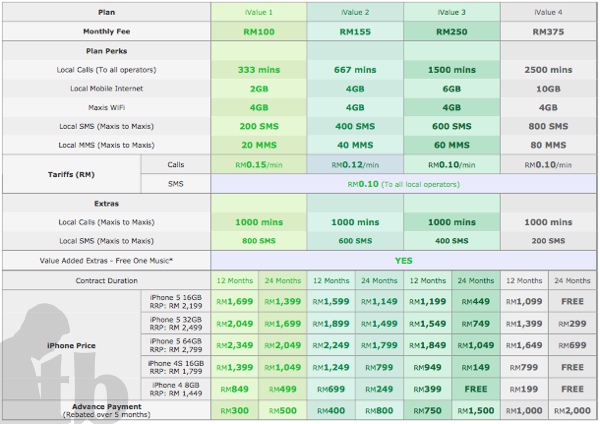Click the RM375 monthly fee cell
The width and height of the screenshot is (600, 424).
point(548,32)
